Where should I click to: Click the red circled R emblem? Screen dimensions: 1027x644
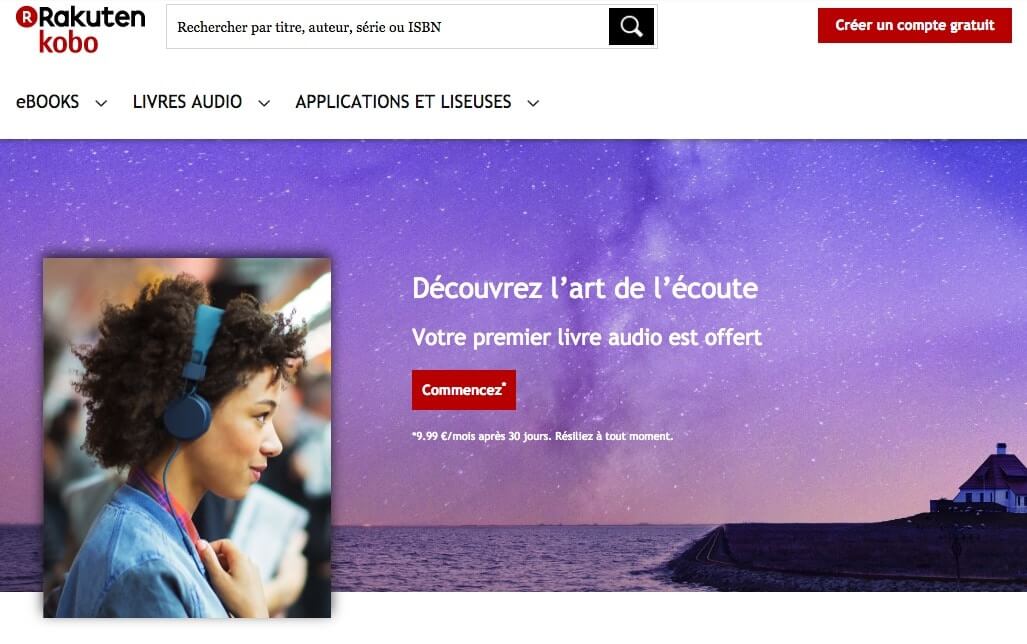pos(26,16)
